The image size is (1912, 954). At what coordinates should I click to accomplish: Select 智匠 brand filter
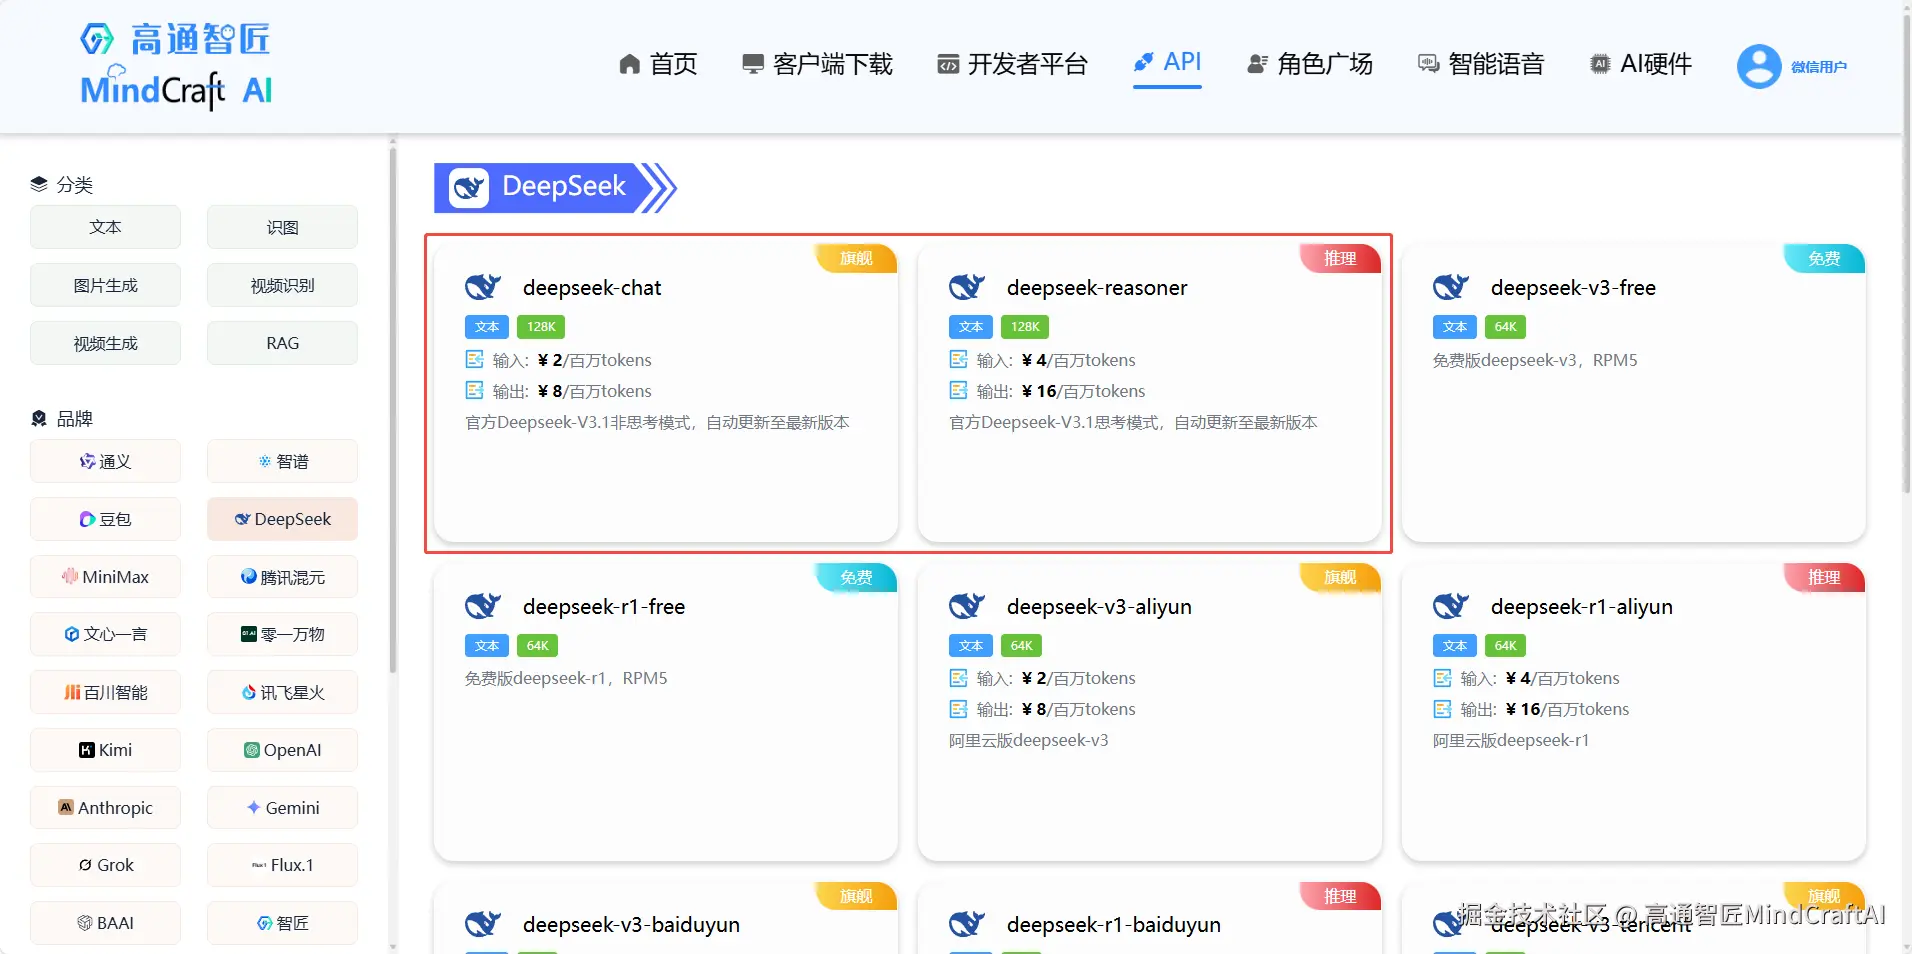(x=282, y=923)
